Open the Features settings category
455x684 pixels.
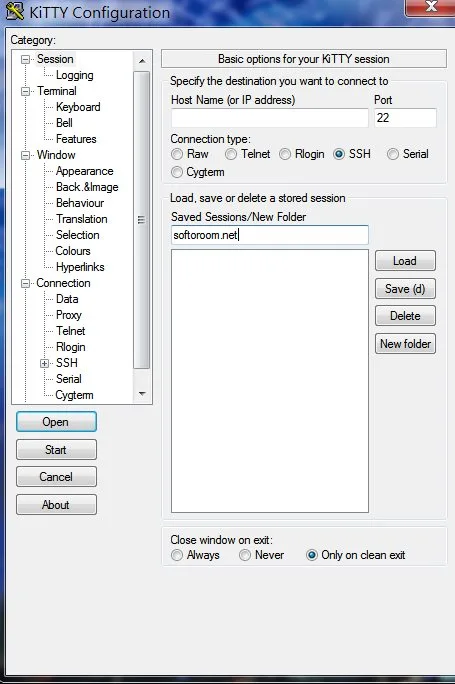click(76, 139)
